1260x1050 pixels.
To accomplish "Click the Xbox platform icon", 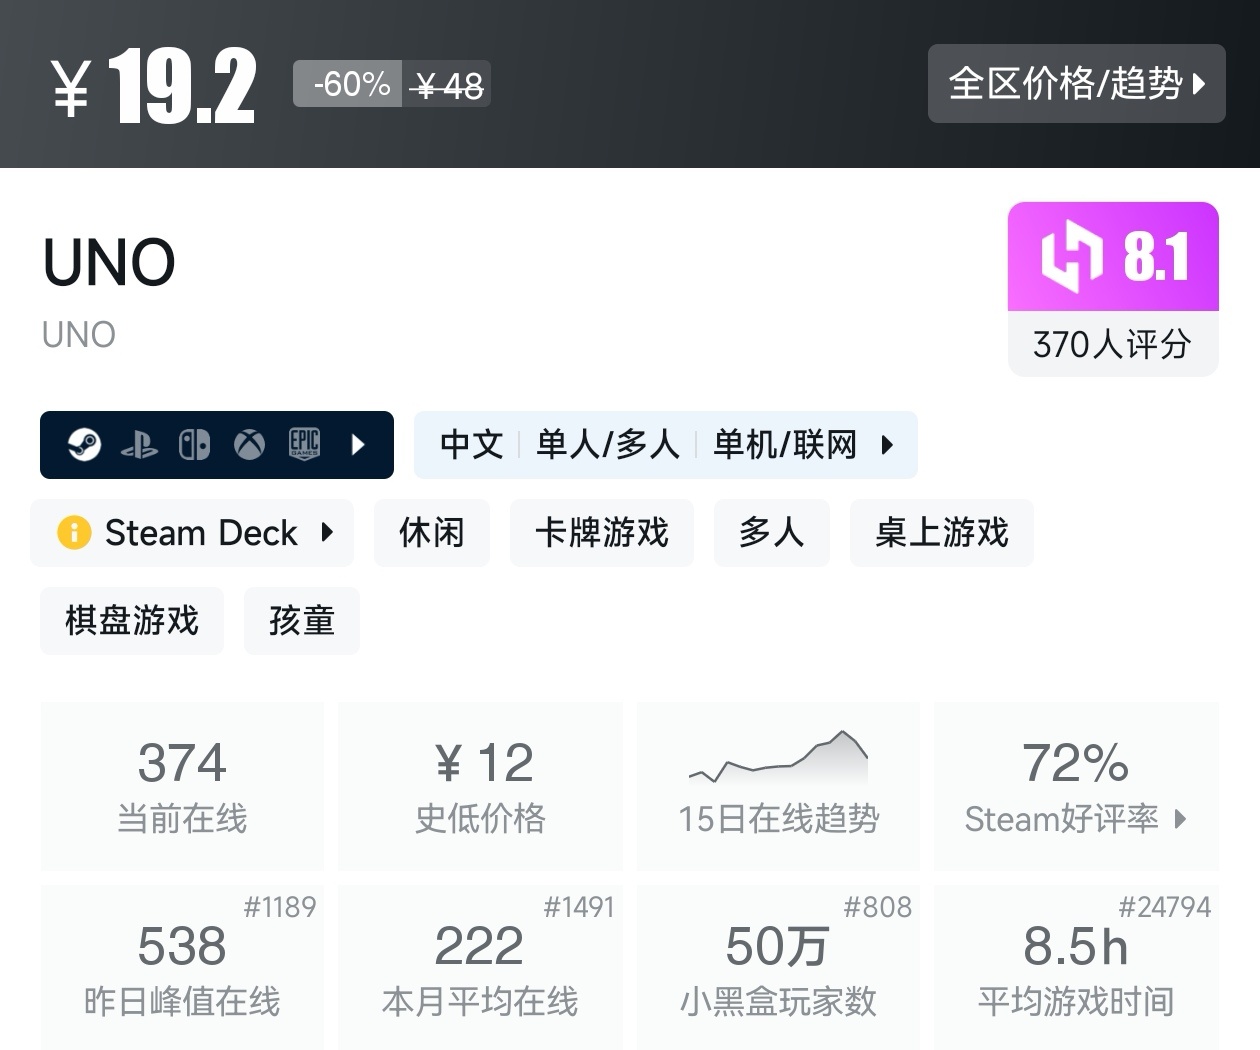I will coord(249,444).
